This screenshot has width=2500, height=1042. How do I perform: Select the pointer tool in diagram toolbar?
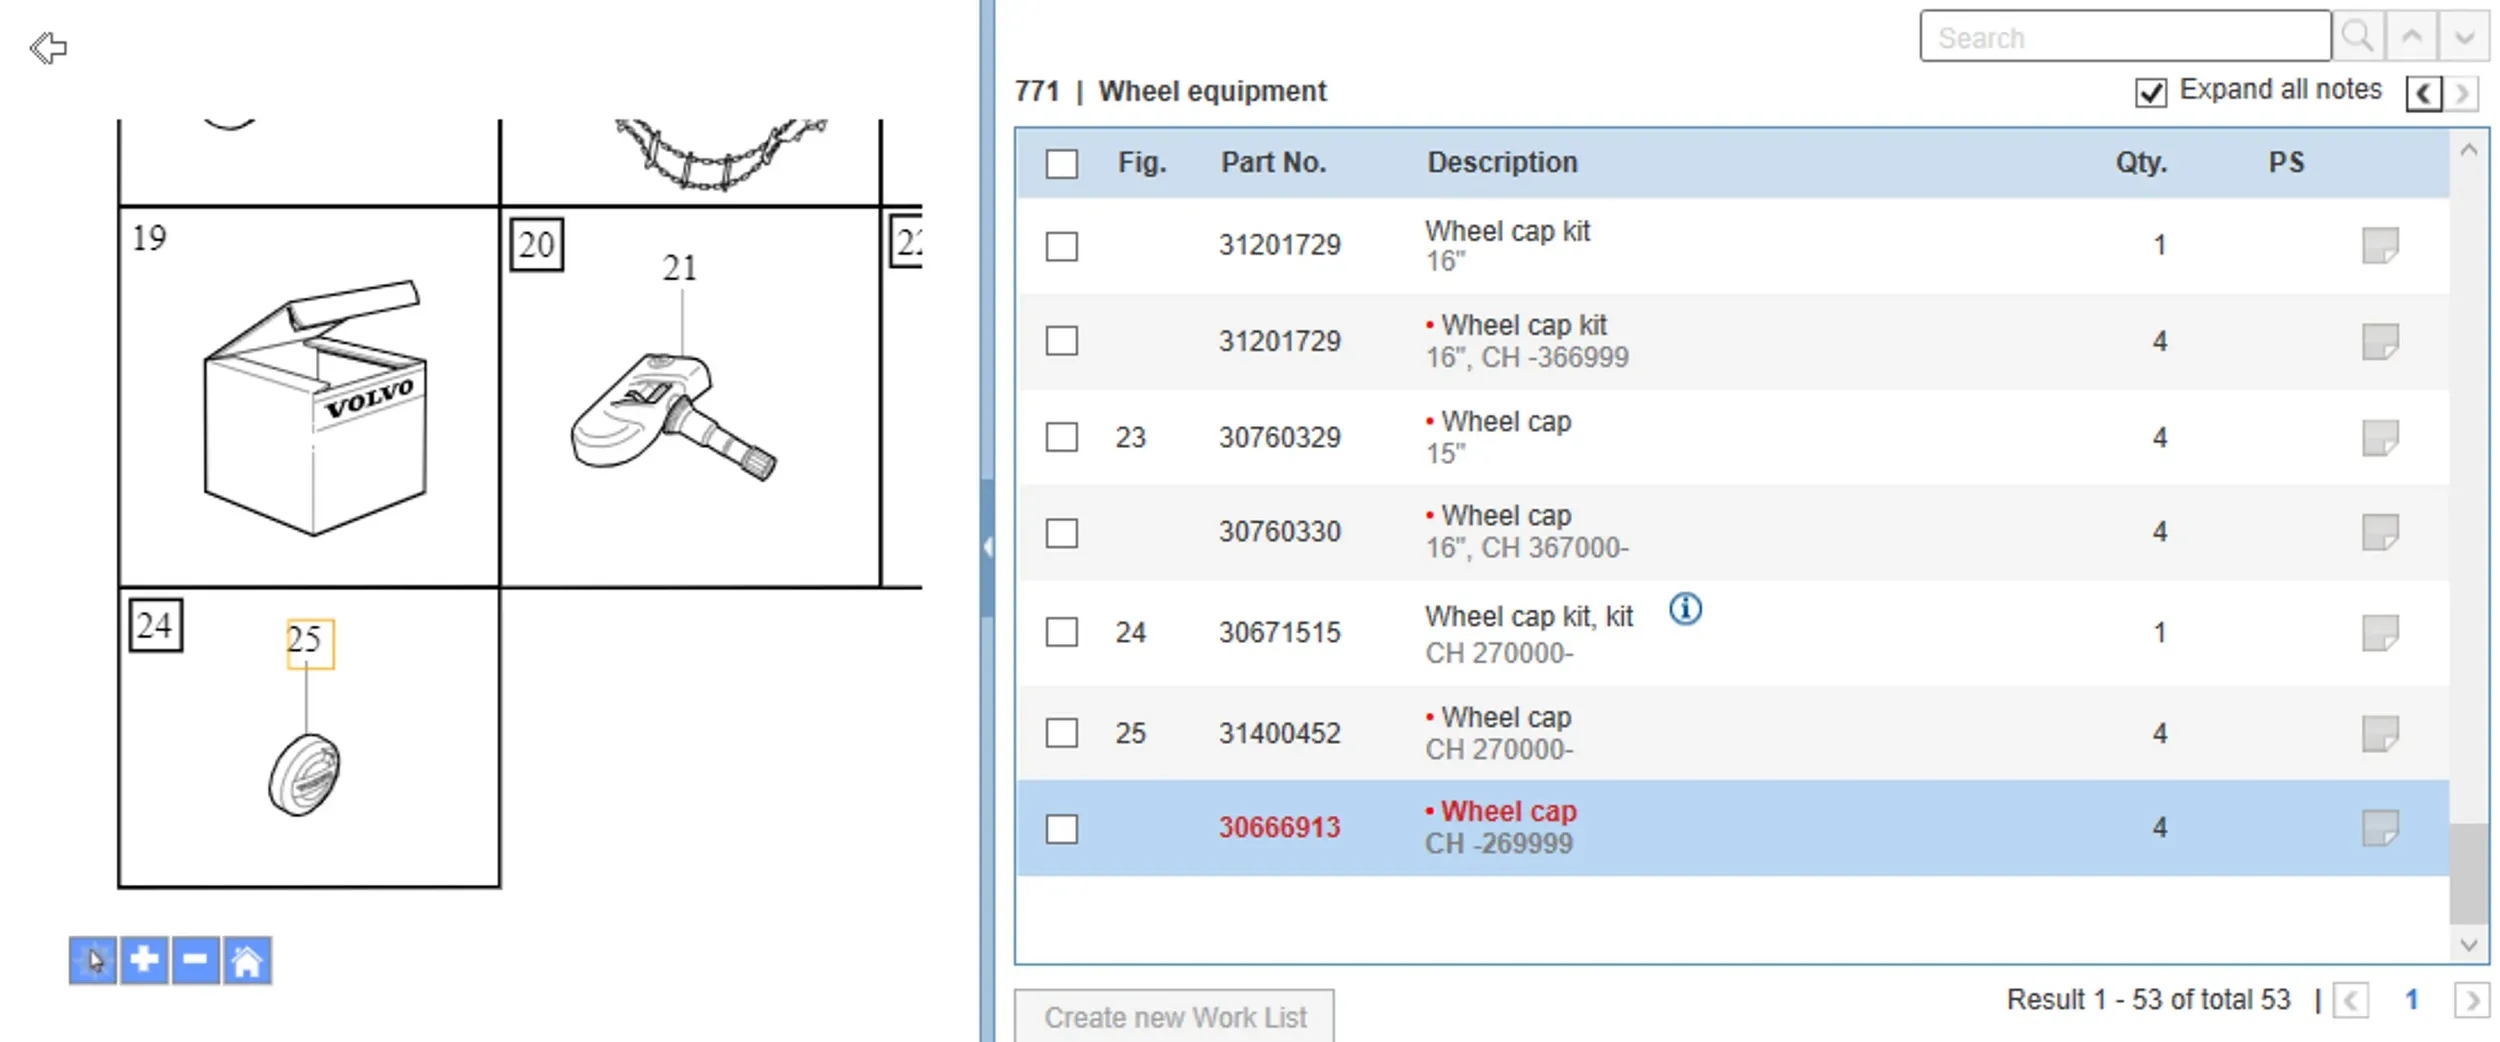(93, 961)
